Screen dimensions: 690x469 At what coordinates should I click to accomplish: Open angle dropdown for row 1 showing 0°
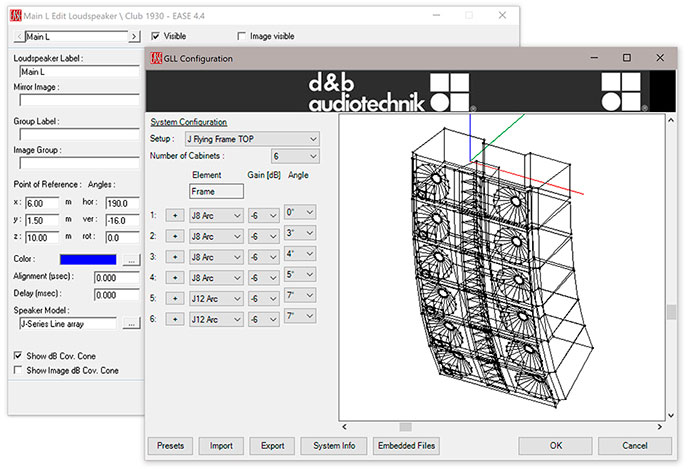300,213
